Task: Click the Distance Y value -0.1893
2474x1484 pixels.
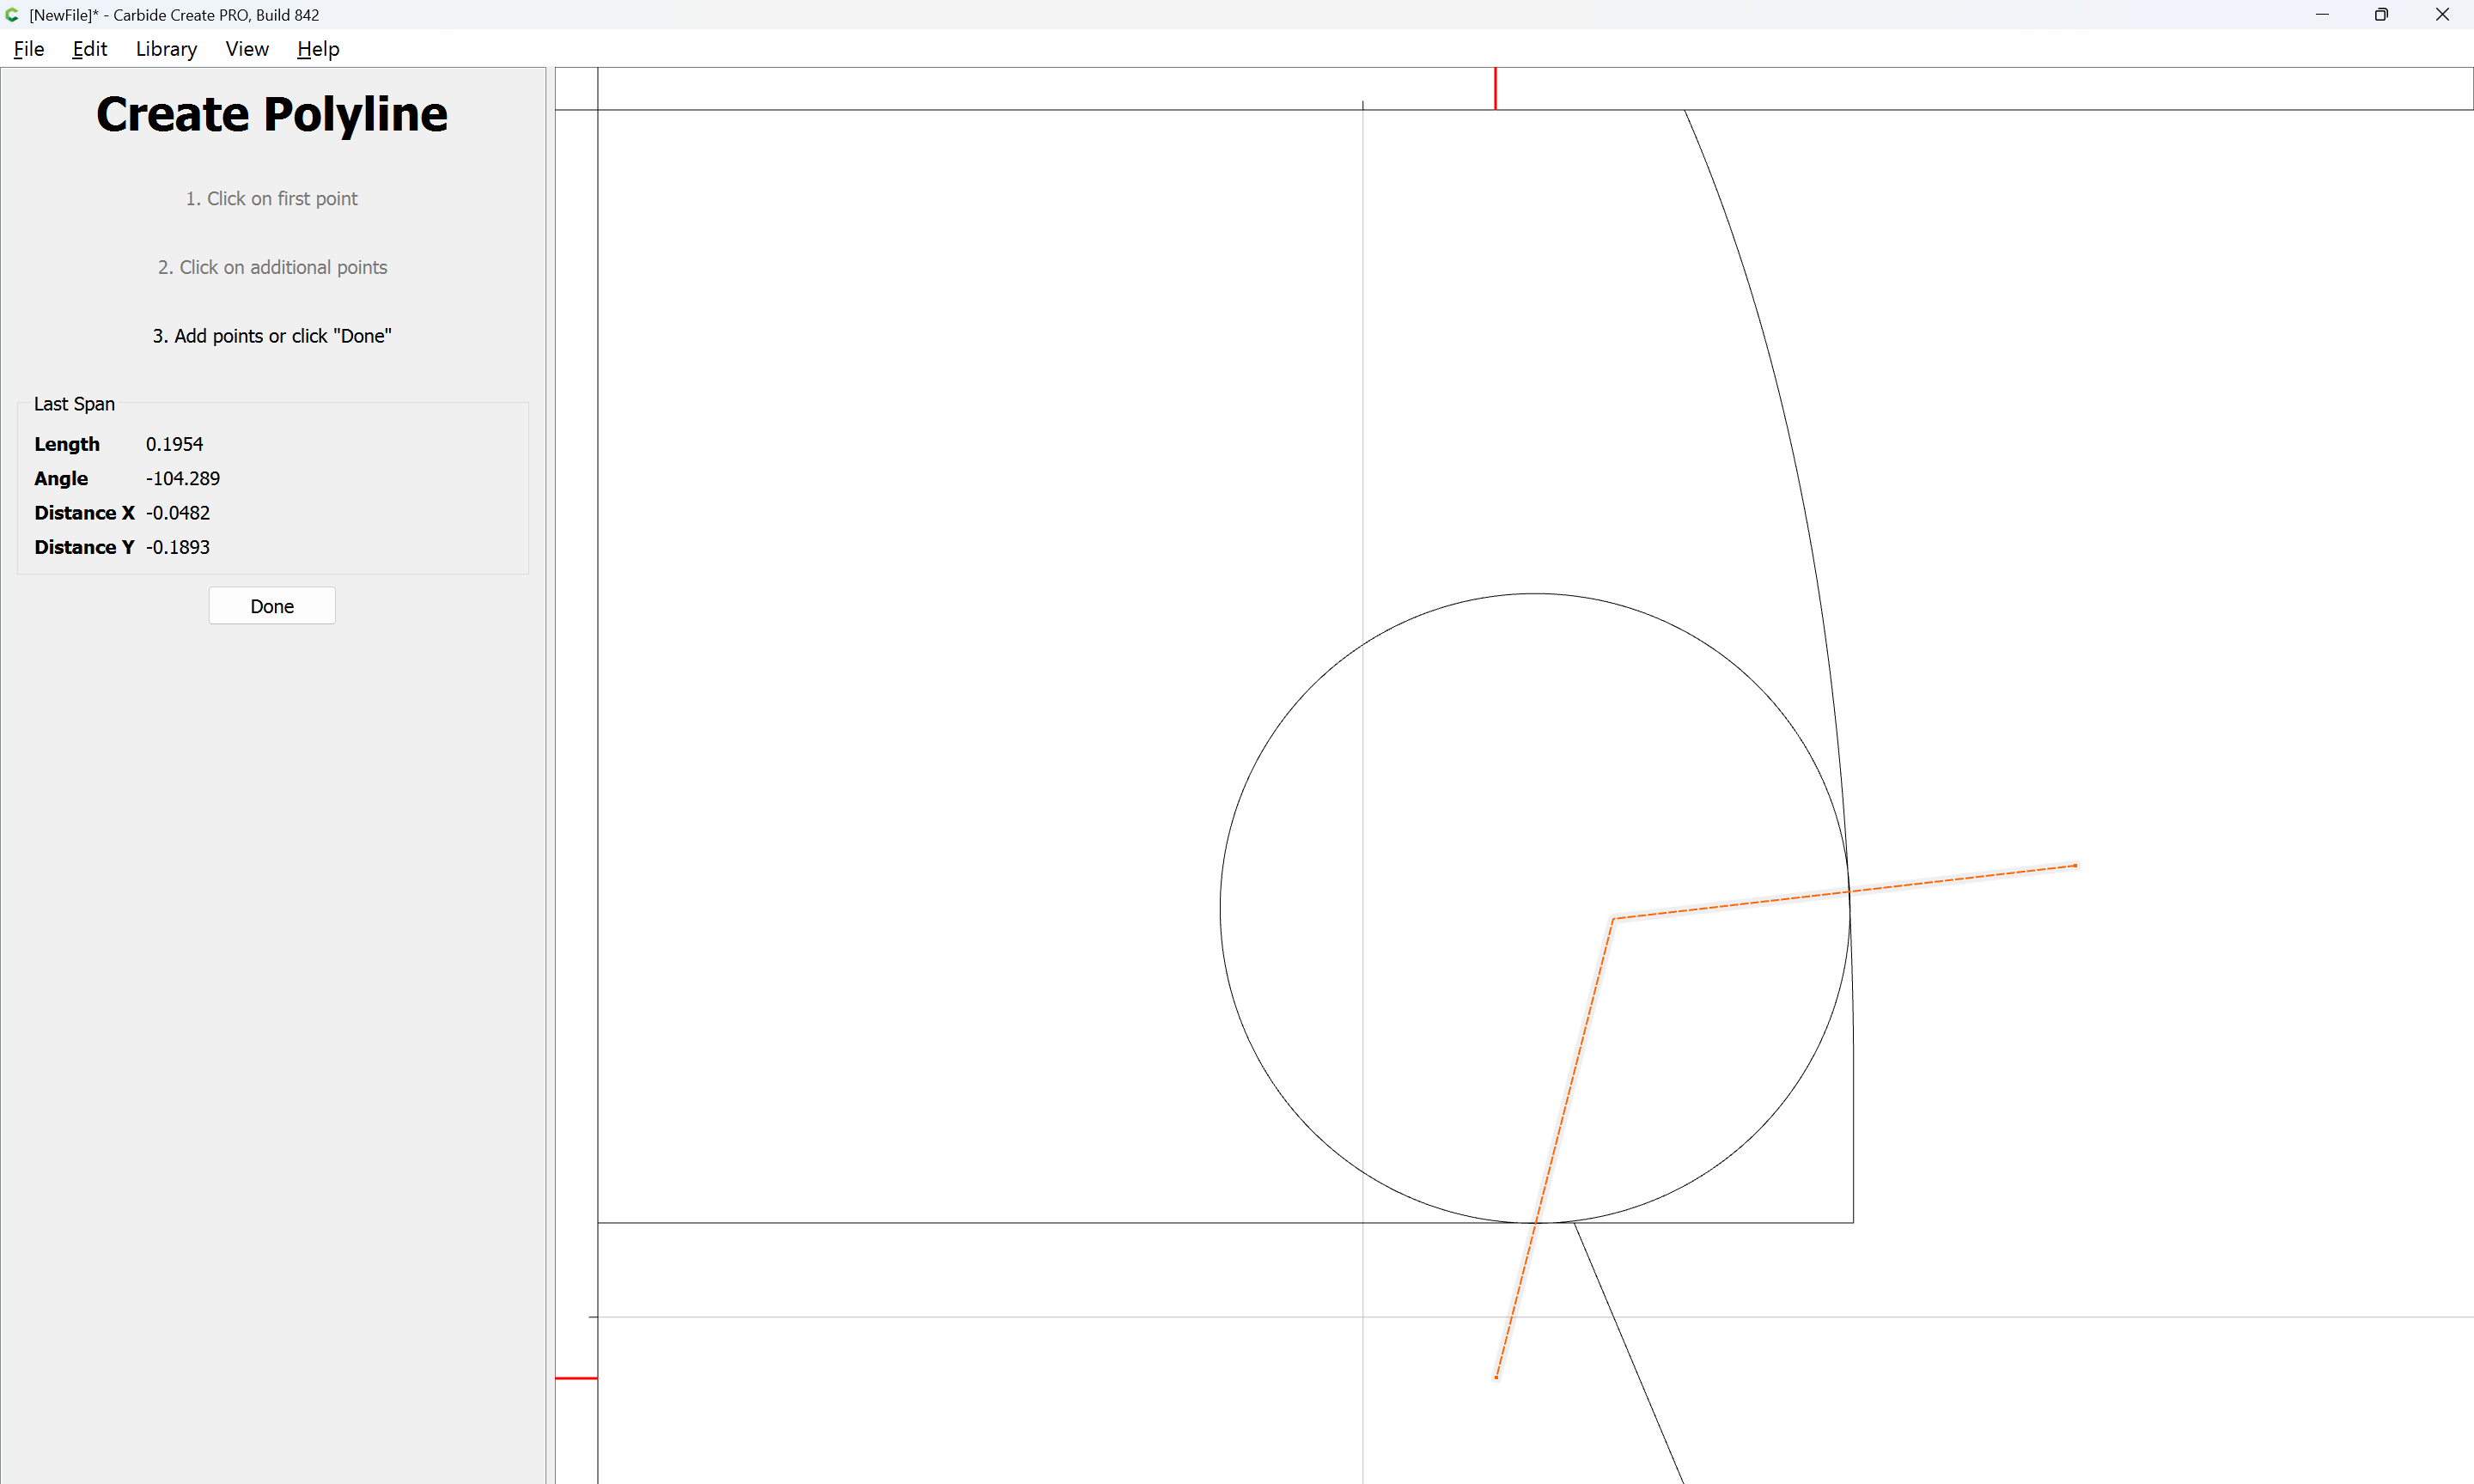Action: [x=178, y=547]
